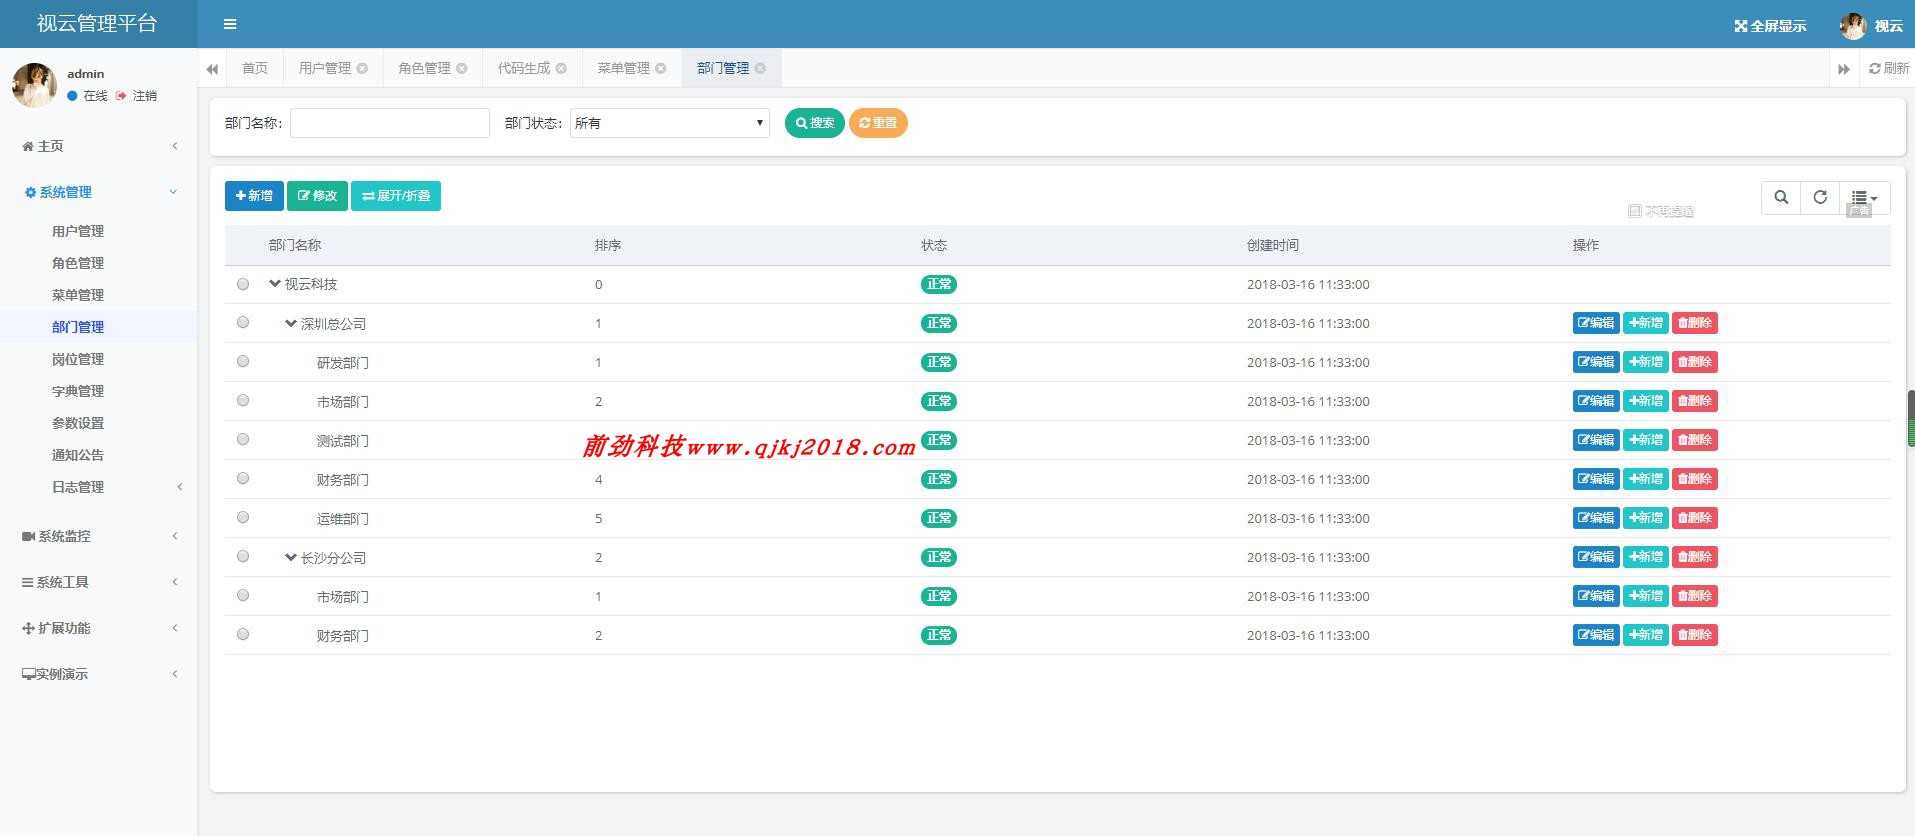
Task: Edit the 深圳总公司 department
Action: (1596, 323)
